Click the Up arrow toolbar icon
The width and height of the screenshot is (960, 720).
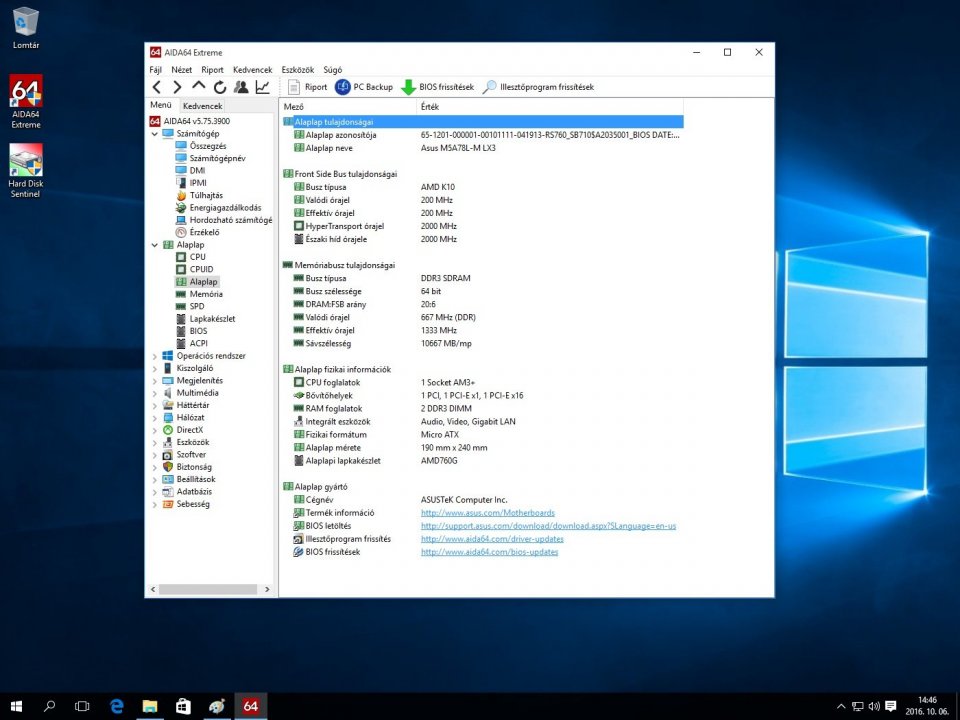[199, 87]
